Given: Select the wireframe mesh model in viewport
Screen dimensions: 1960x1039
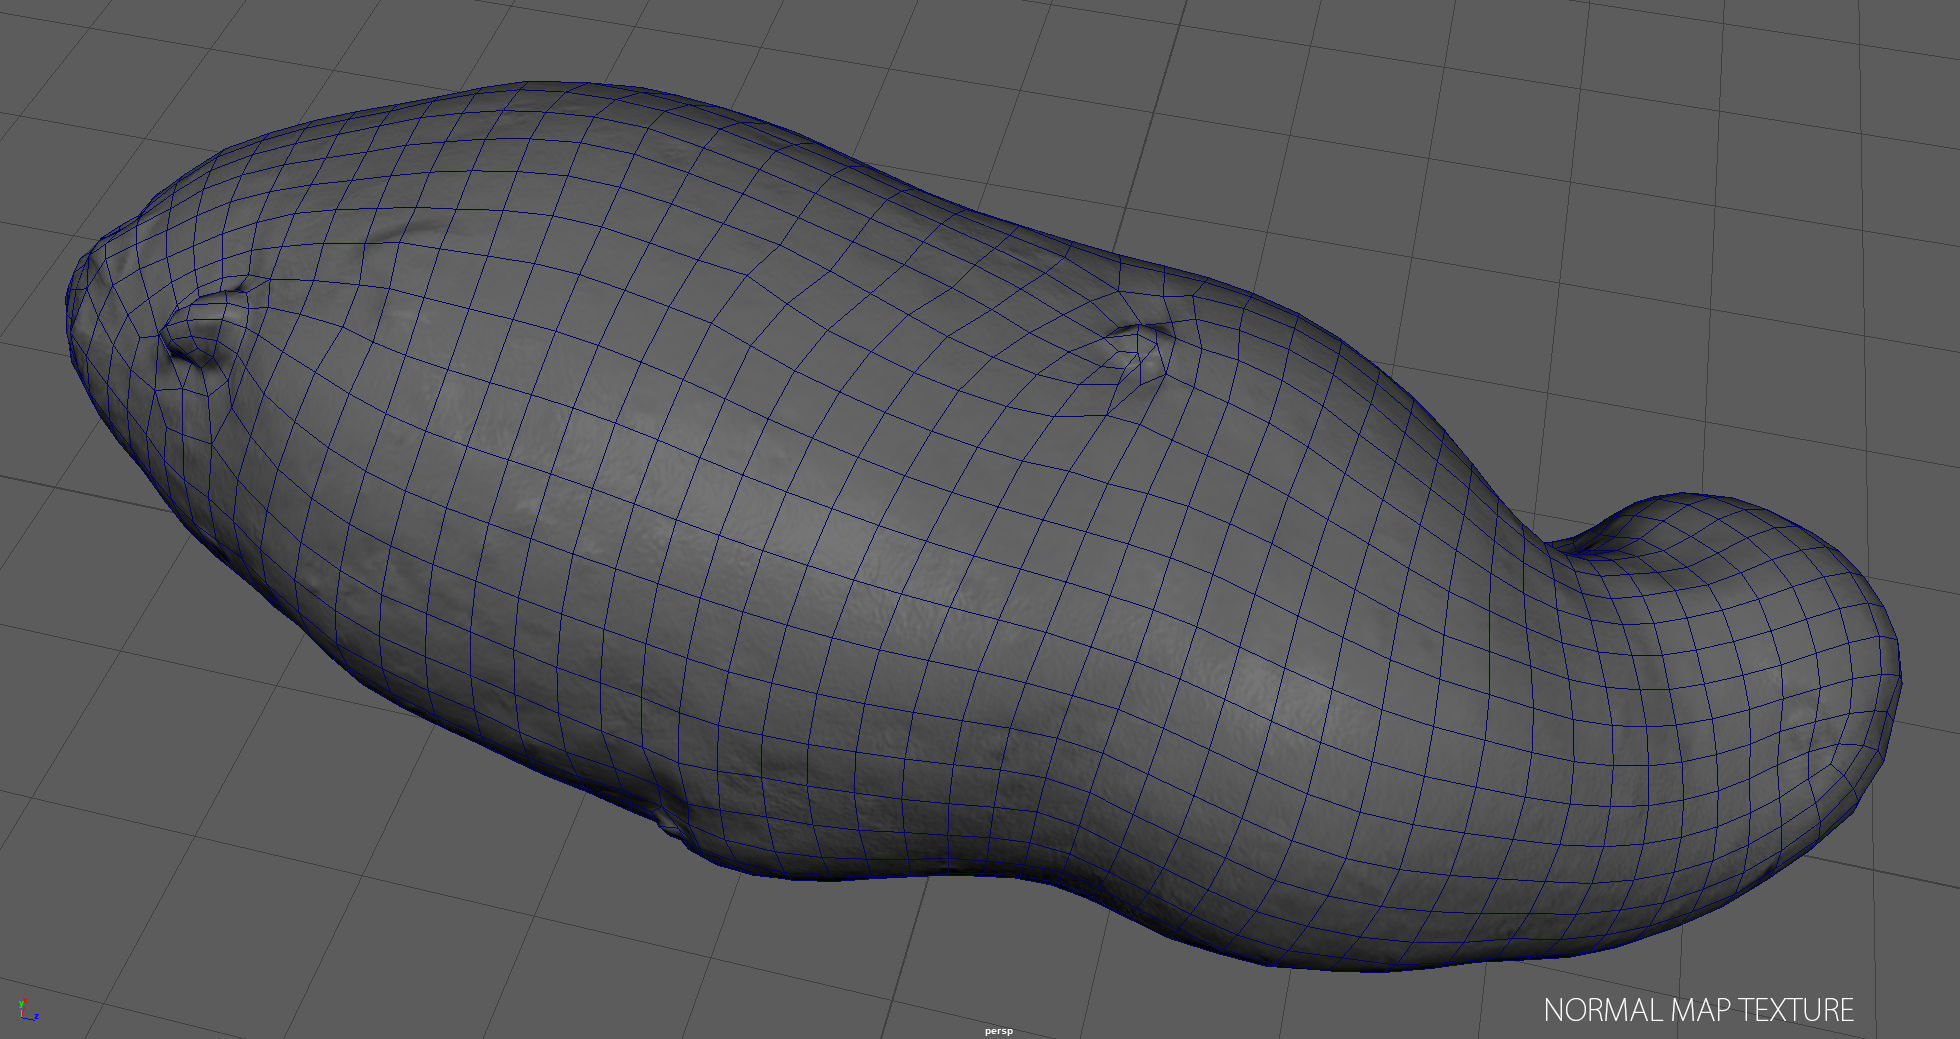Looking at the screenshot, I should click(x=985, y=527).
